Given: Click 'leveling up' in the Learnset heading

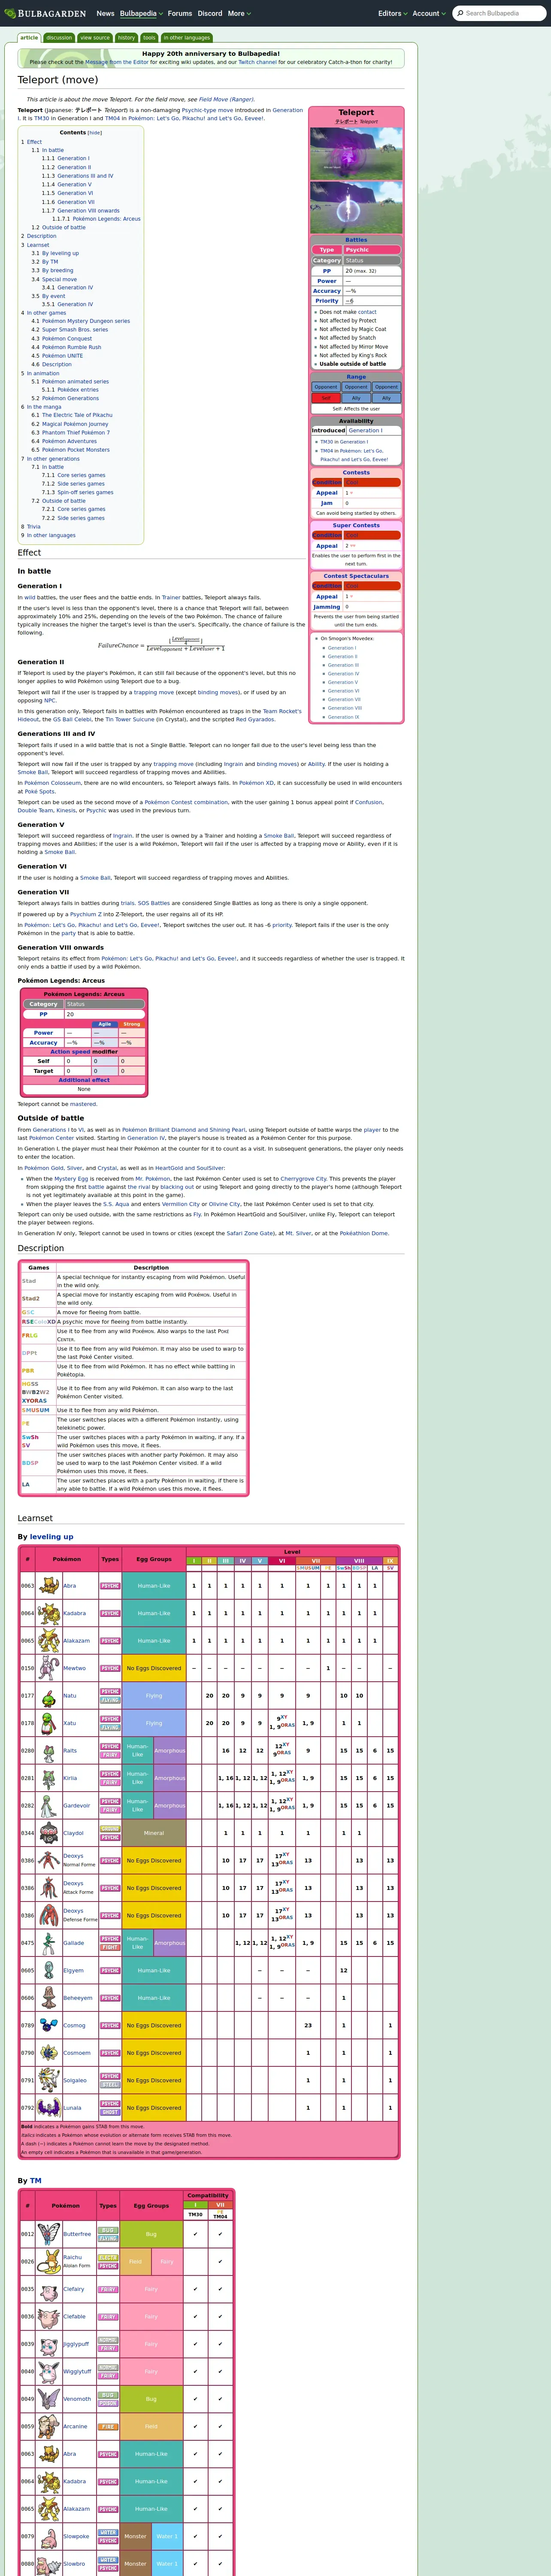Looking at the screenshot, I should 51,1537.
